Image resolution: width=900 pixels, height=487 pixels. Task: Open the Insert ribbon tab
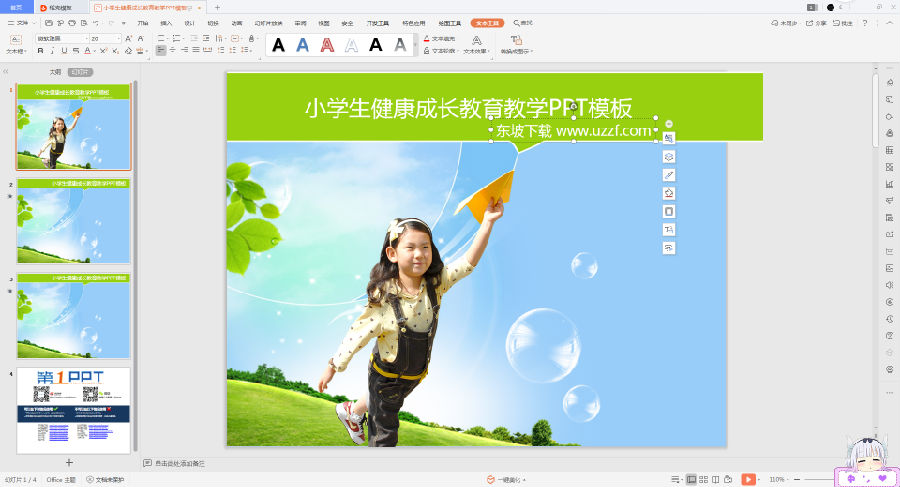point(166,23)
